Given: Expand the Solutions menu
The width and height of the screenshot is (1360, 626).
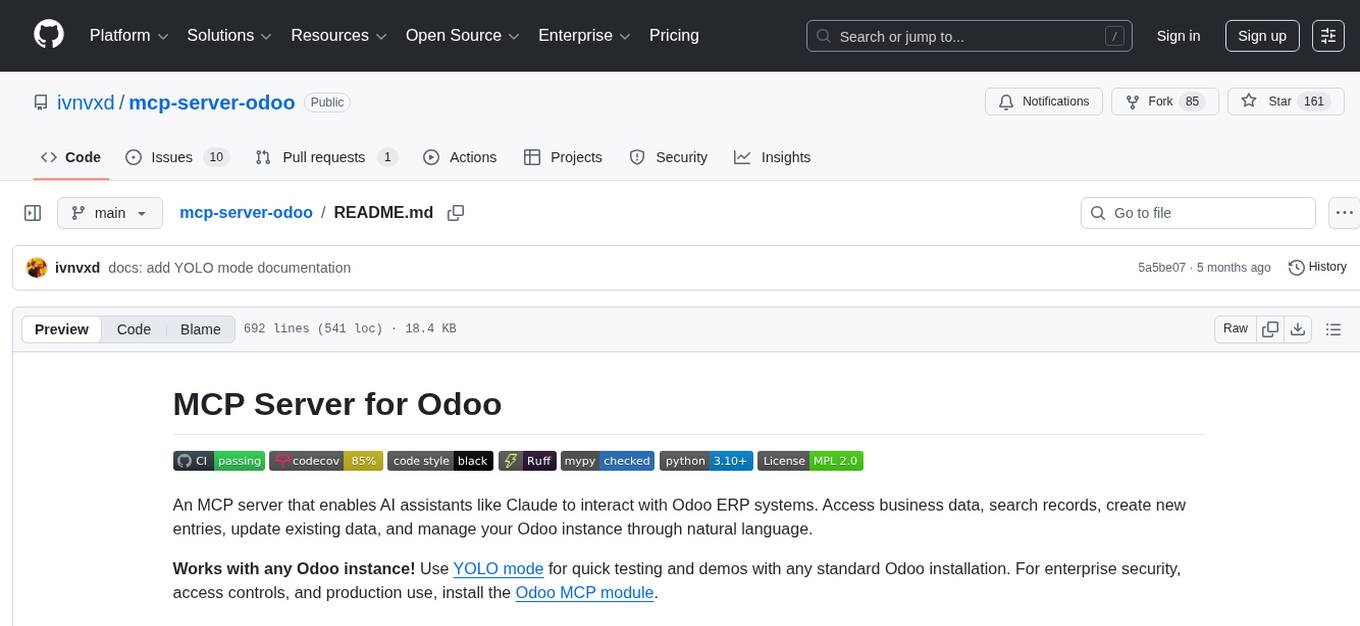Looking at the screenshot, I should pyautogui.click(x=228, y=35).
